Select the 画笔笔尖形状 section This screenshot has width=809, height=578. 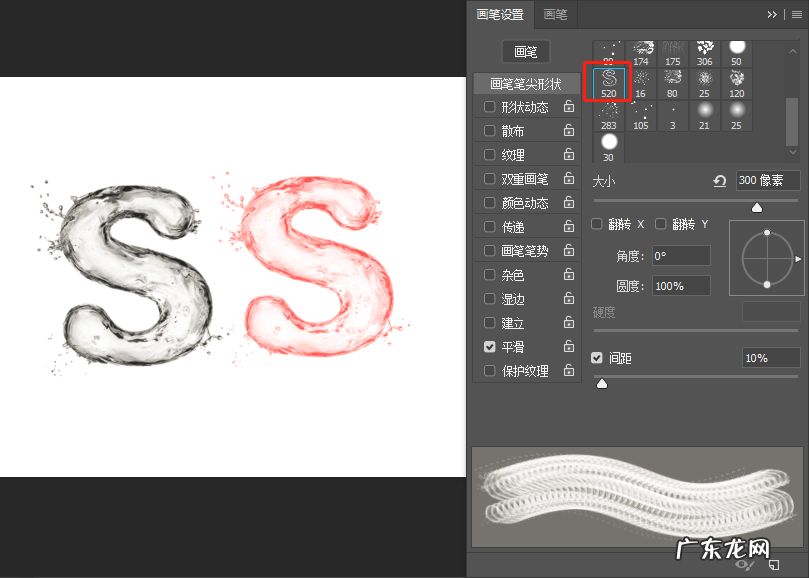point(526,84)
